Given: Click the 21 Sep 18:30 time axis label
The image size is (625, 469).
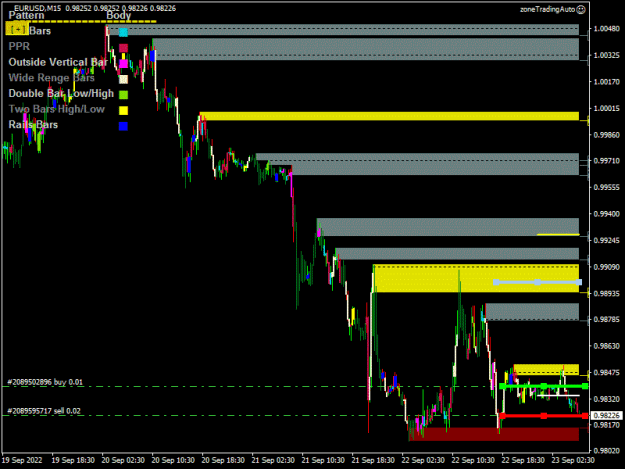Looking at the screenshot, I should tap(373, 460).
